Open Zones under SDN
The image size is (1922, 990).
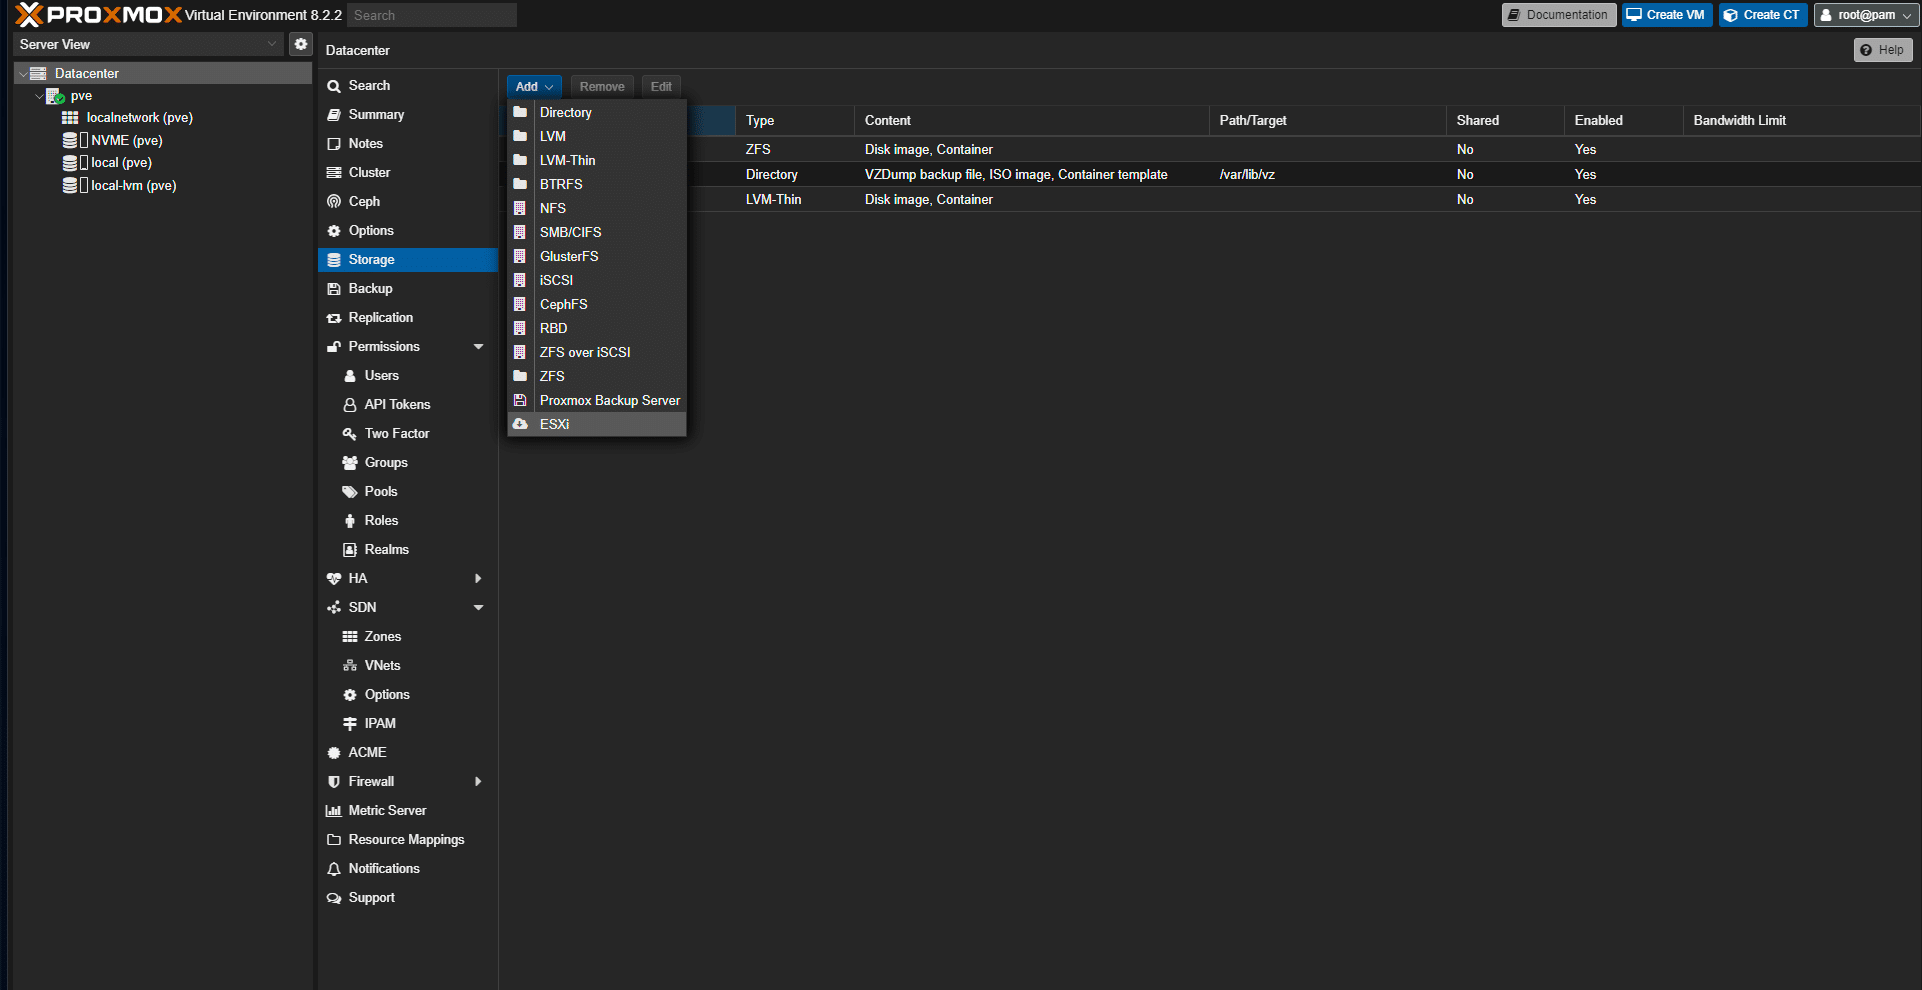click(408, 637)
